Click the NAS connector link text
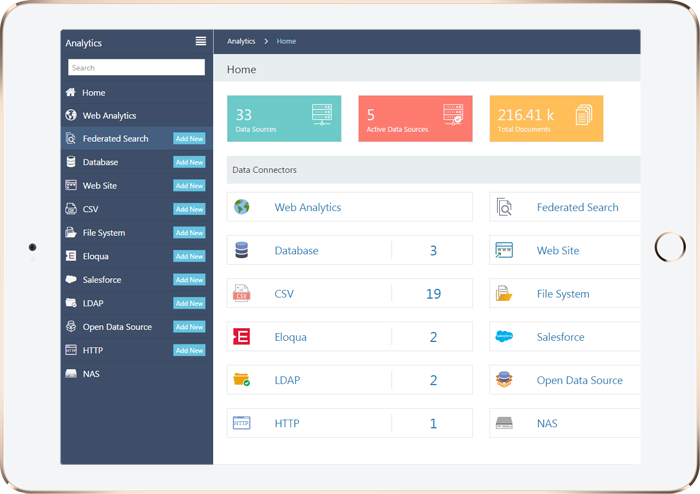700x494 pixels. tap(547, 423)
